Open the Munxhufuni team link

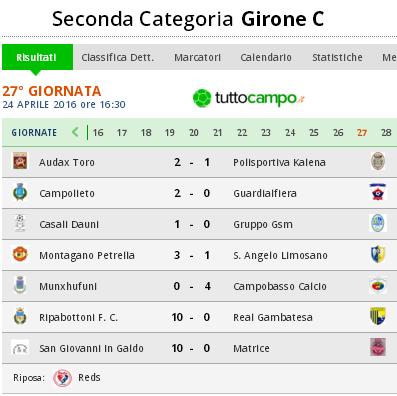tap(68, 286)
